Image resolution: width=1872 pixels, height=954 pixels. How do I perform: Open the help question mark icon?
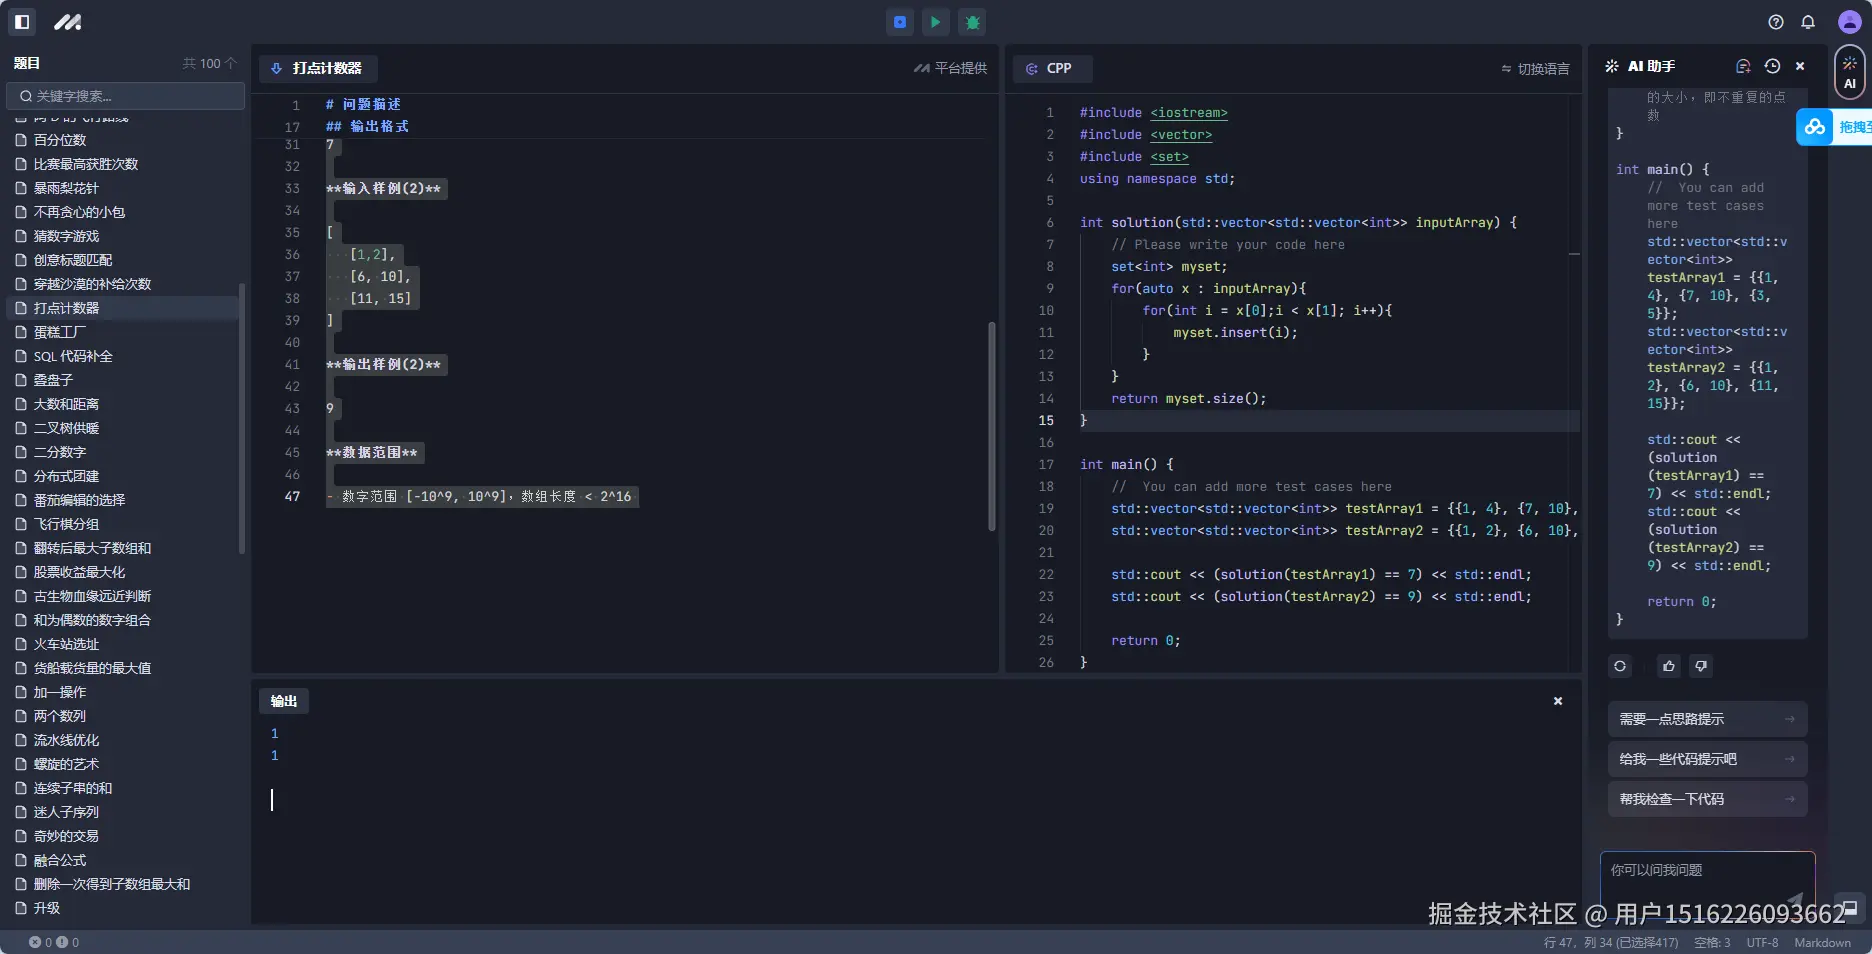point(1776,22)
